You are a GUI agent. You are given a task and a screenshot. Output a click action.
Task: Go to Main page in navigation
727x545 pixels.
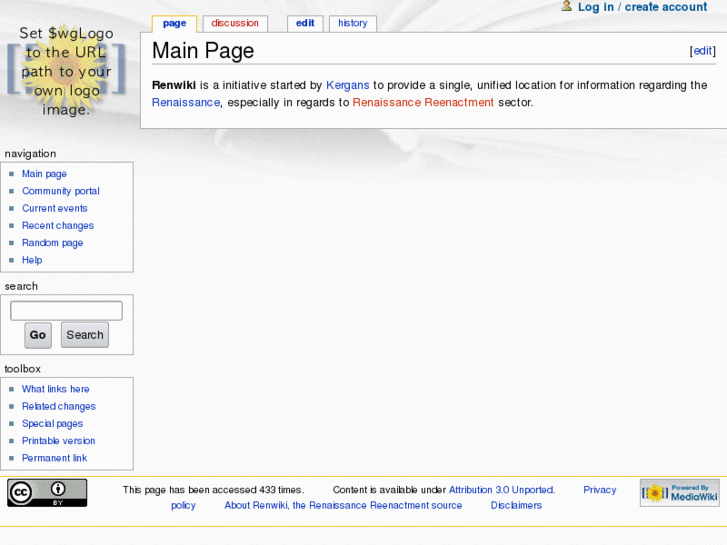(x=44, y=174)
